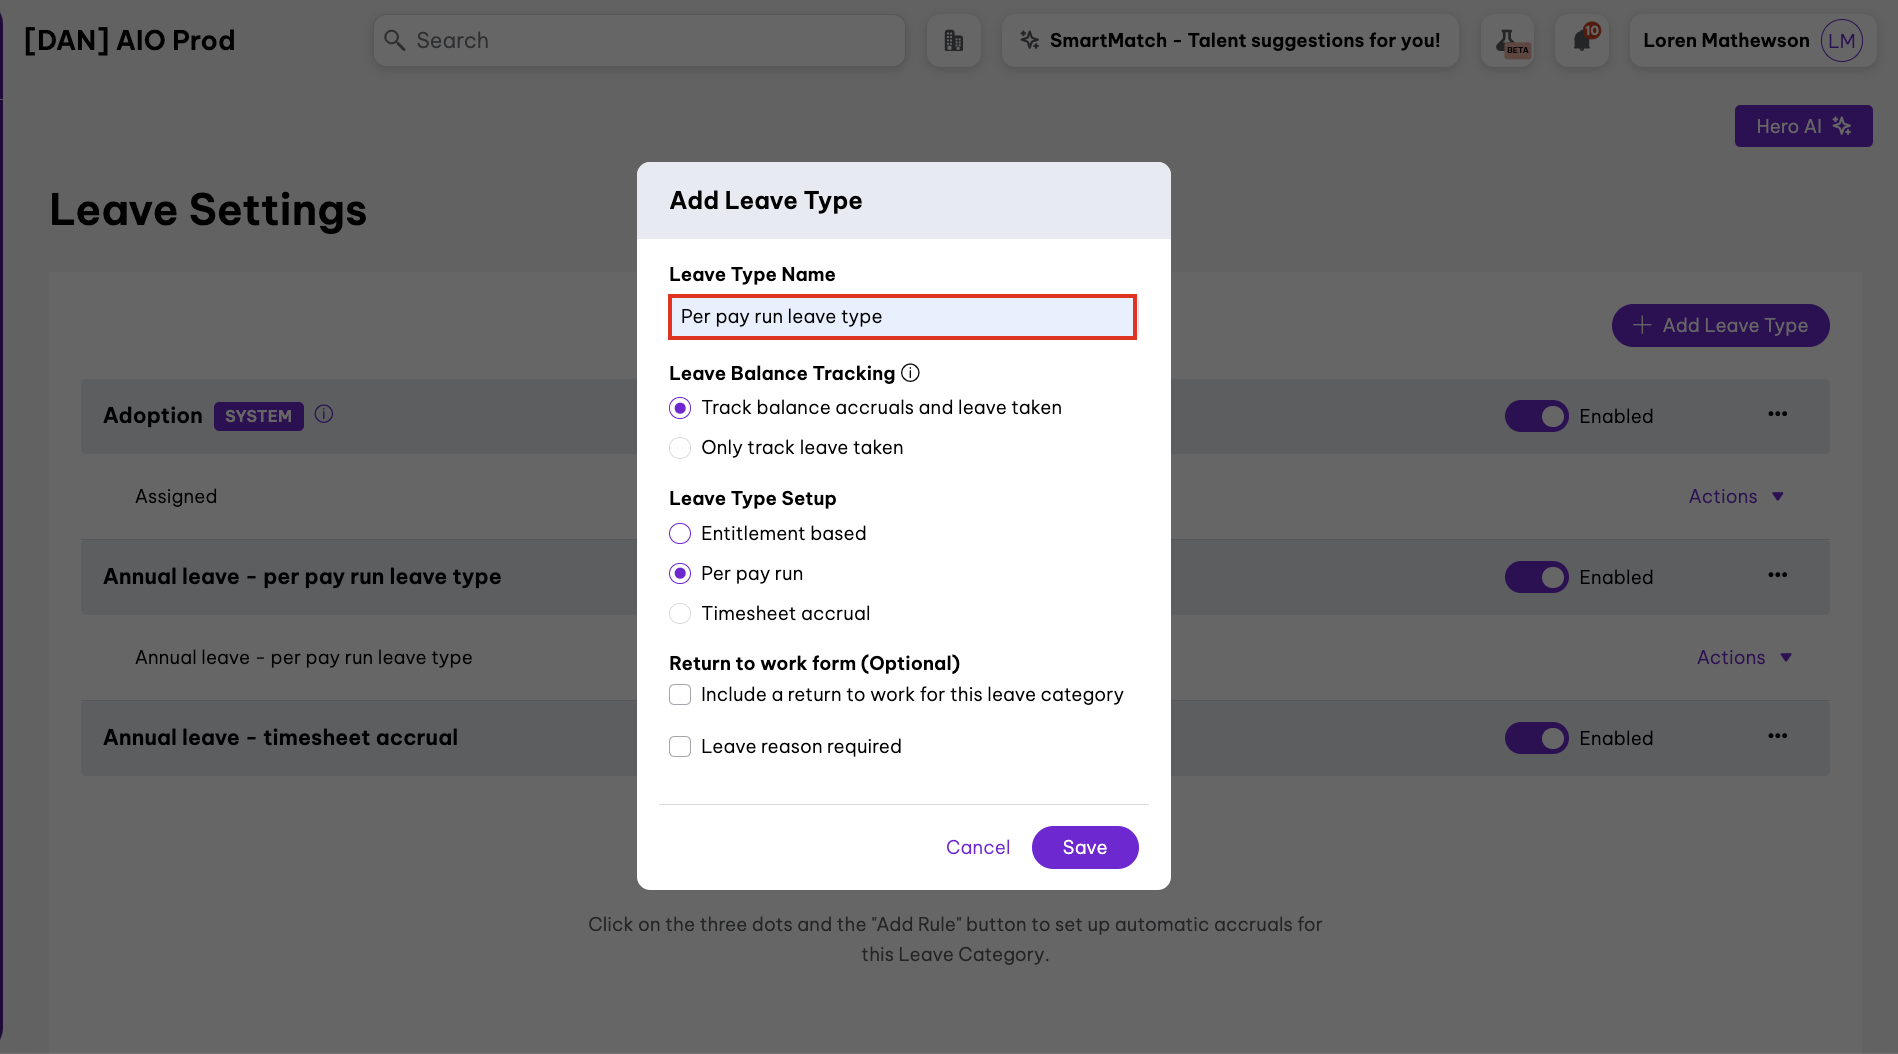This screenshot has width=1898, height=1054.
Task: Click the Leave Type Name field
Action: tap(902, 317)
